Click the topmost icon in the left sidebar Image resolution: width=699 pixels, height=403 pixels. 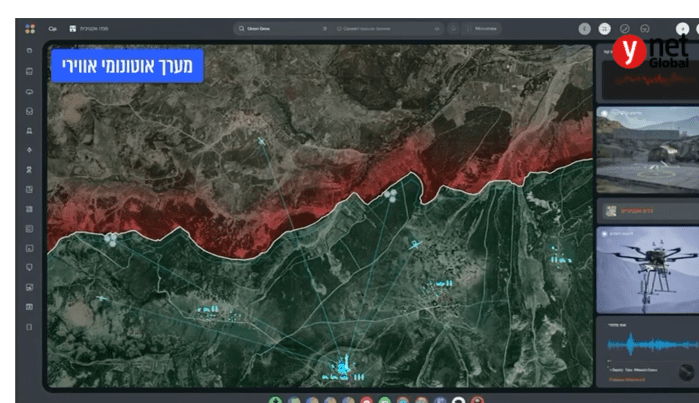click(29, 50)
